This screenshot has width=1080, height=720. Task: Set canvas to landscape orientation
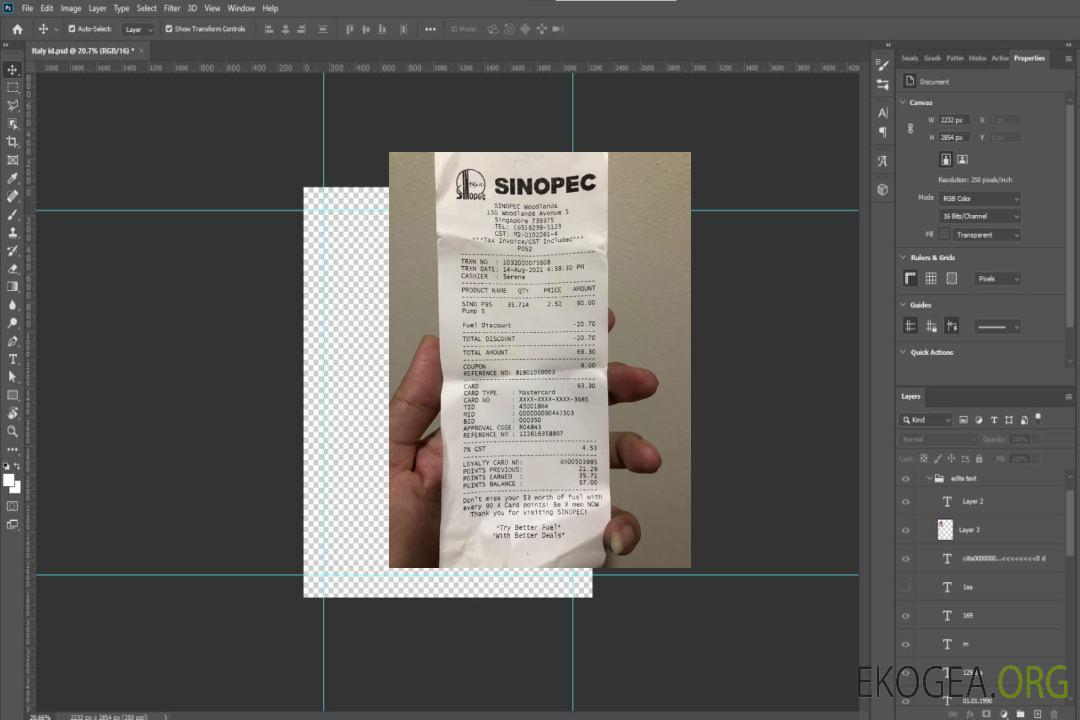[962, 159]
